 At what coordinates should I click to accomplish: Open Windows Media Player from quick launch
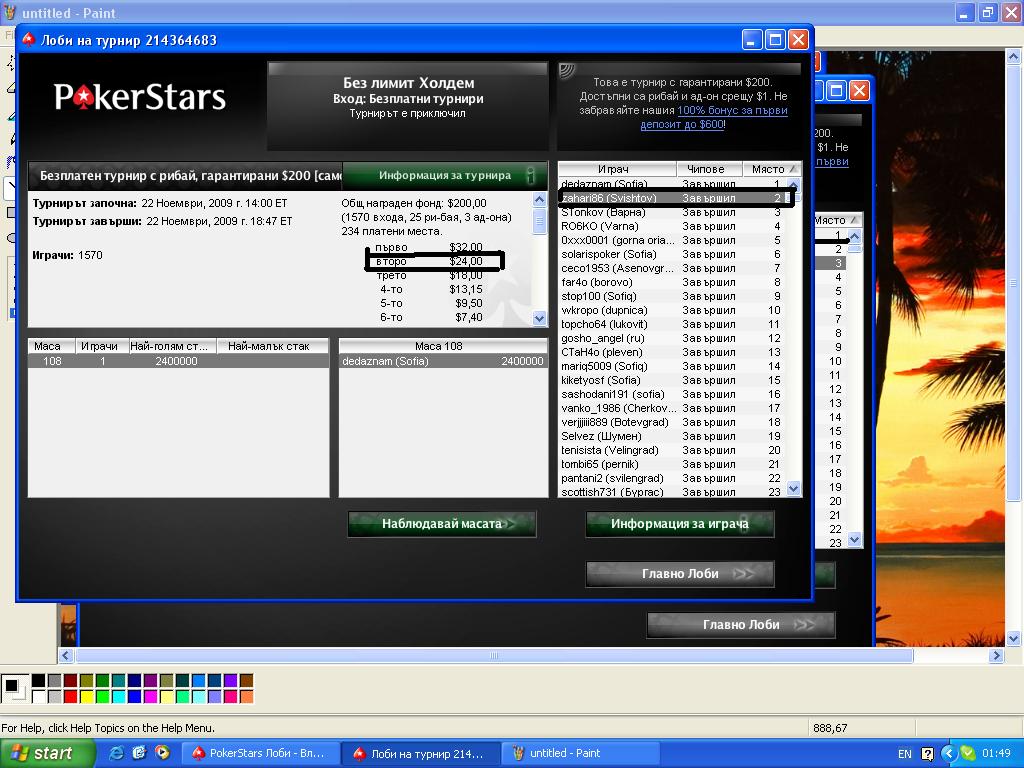(x=162, y=753)
